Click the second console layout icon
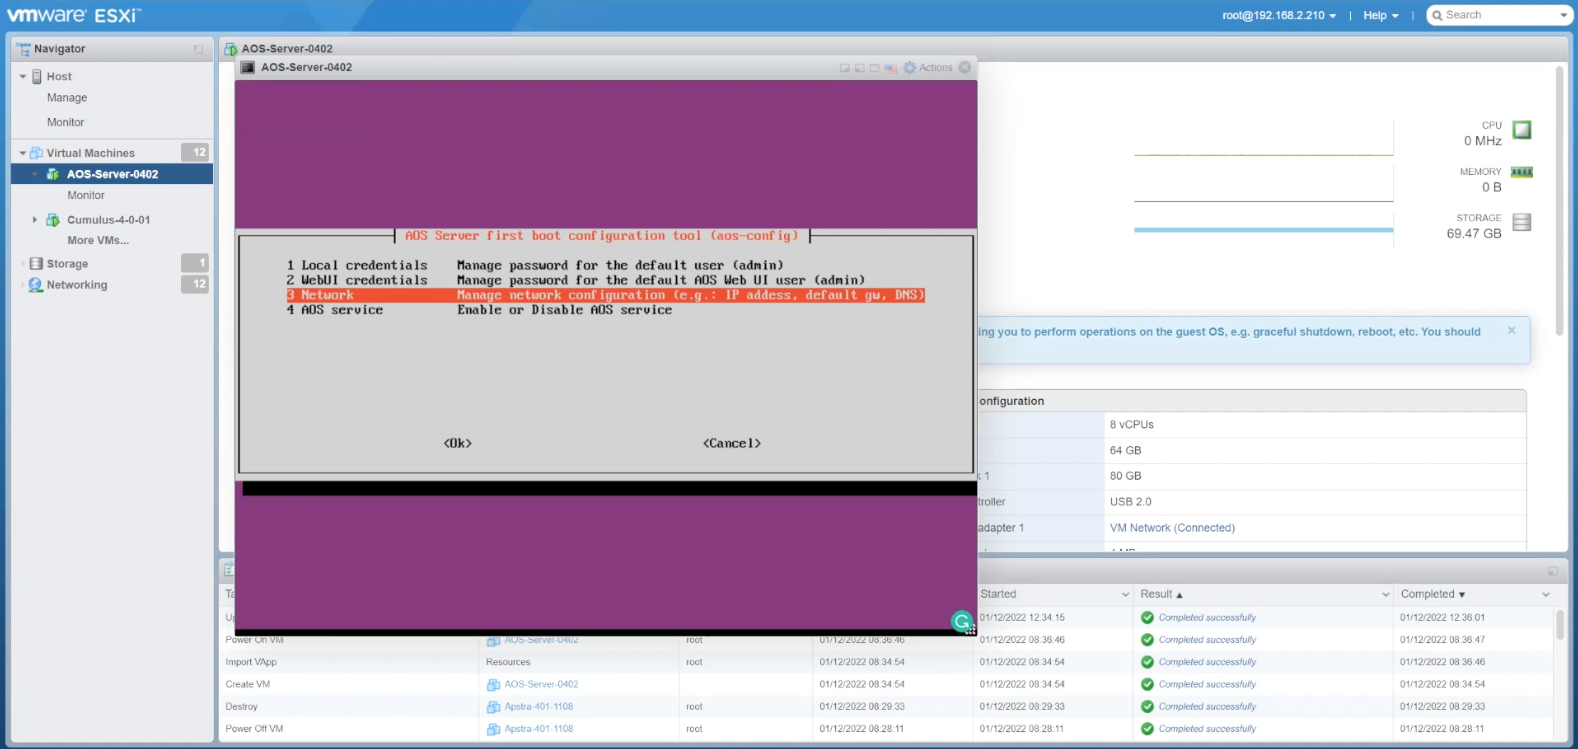The height and width of the screenshot is (749, 1578). (x=860, y=68)
